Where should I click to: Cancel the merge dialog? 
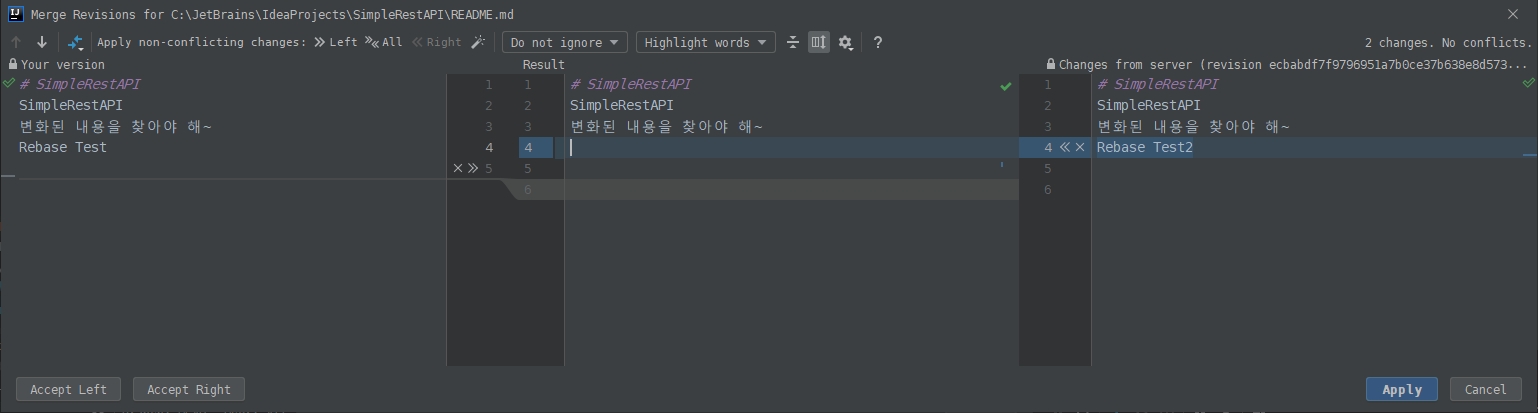pyautogui.click(x=1485, y=389)
